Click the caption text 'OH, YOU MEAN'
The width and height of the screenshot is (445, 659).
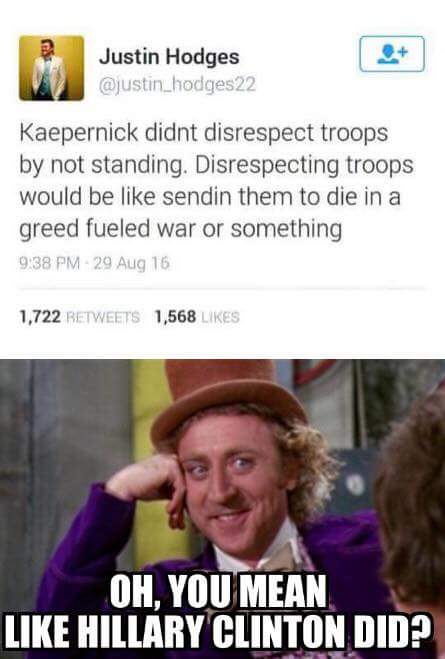click(x=219, y=591)
